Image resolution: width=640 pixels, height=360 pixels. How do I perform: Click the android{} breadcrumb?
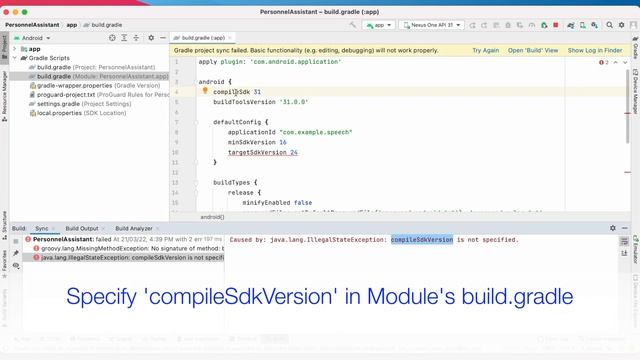pos(212,217)
